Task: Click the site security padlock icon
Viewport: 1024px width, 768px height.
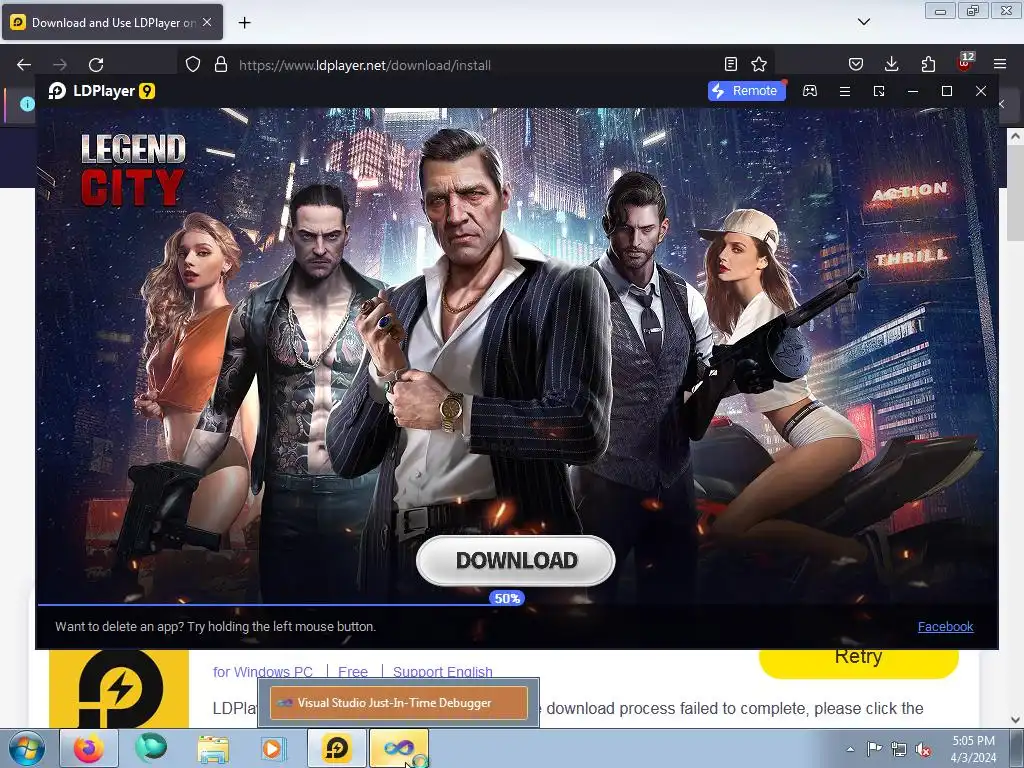Action: (221, 65)
